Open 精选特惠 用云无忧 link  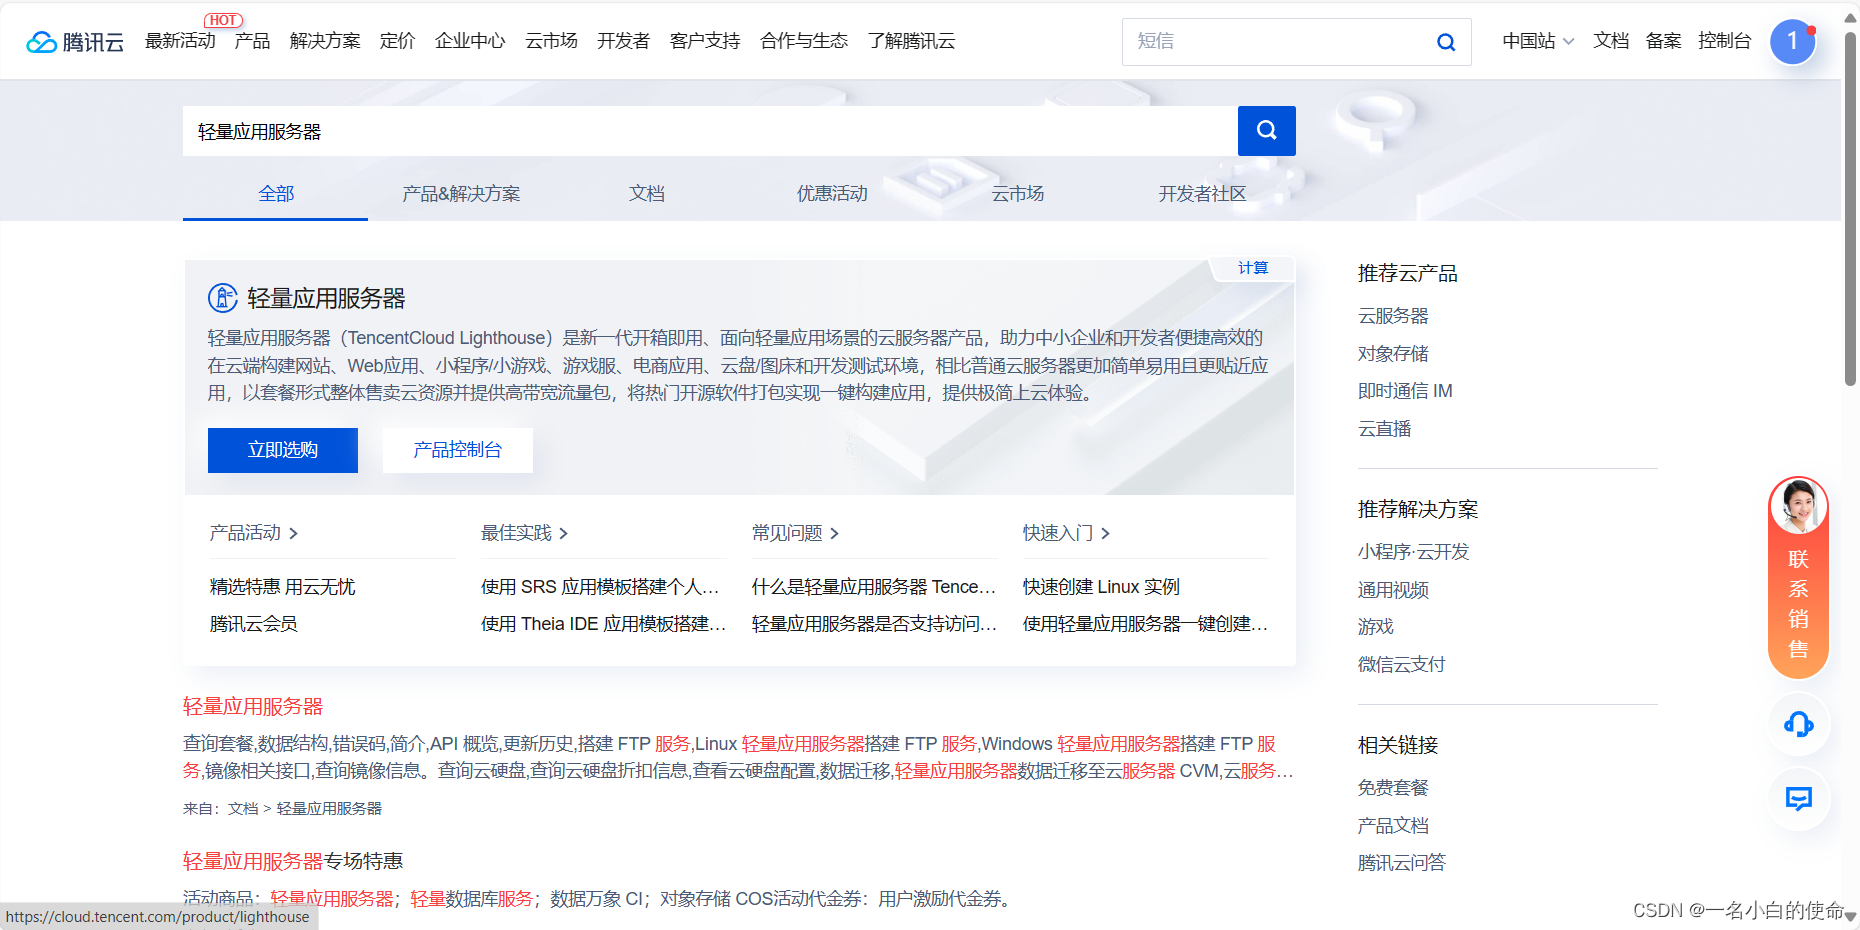[x=283, y=587]
